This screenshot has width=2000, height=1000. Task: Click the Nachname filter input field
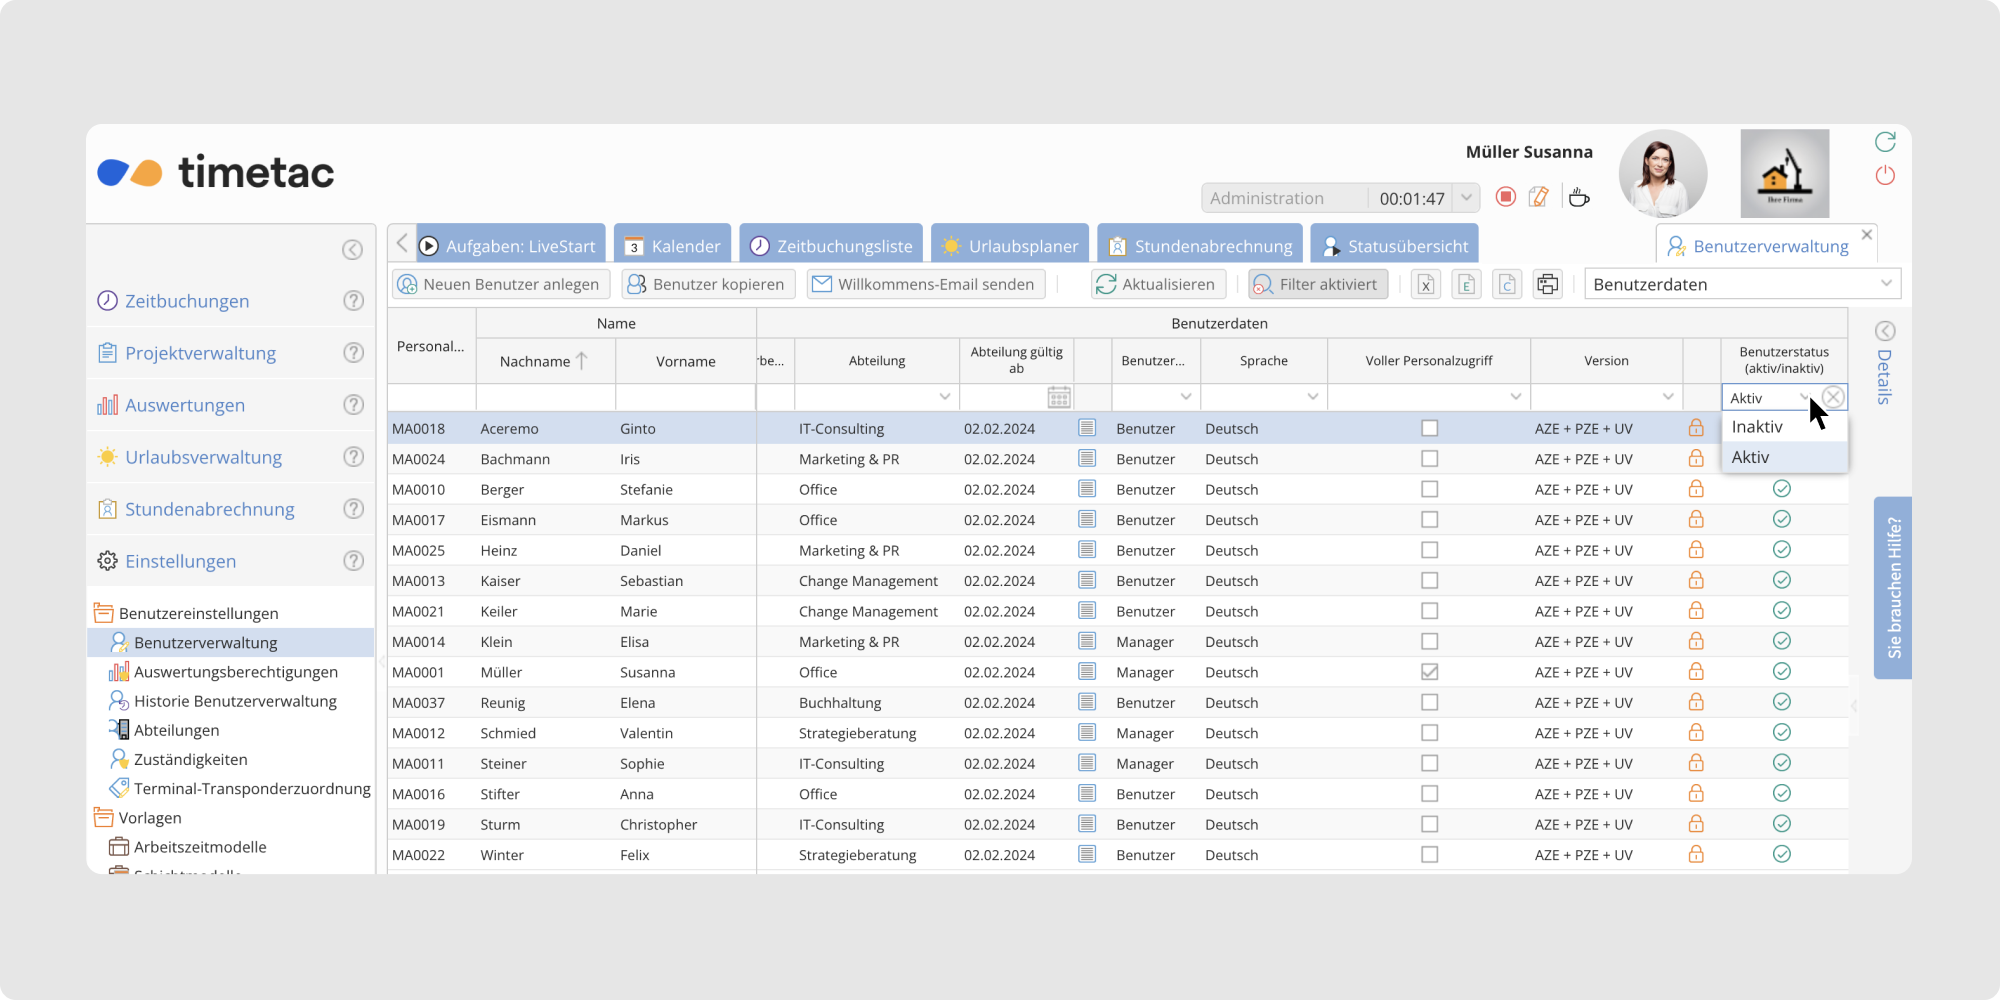545,397
